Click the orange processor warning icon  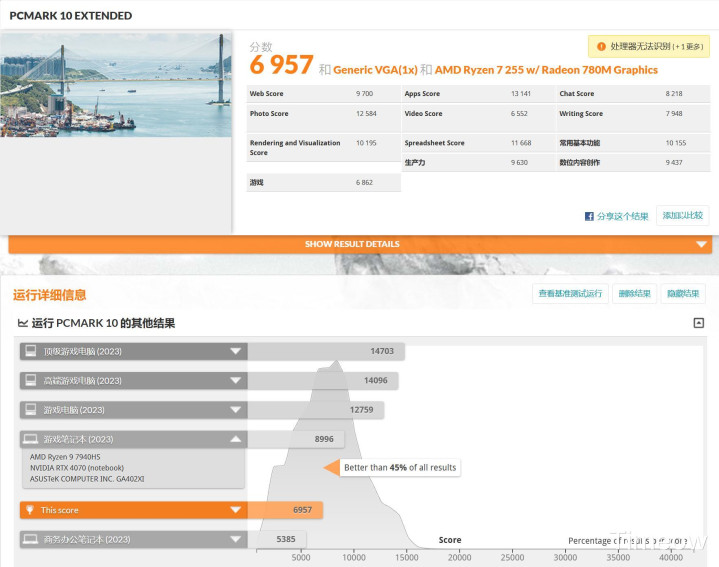pos(600,46)
